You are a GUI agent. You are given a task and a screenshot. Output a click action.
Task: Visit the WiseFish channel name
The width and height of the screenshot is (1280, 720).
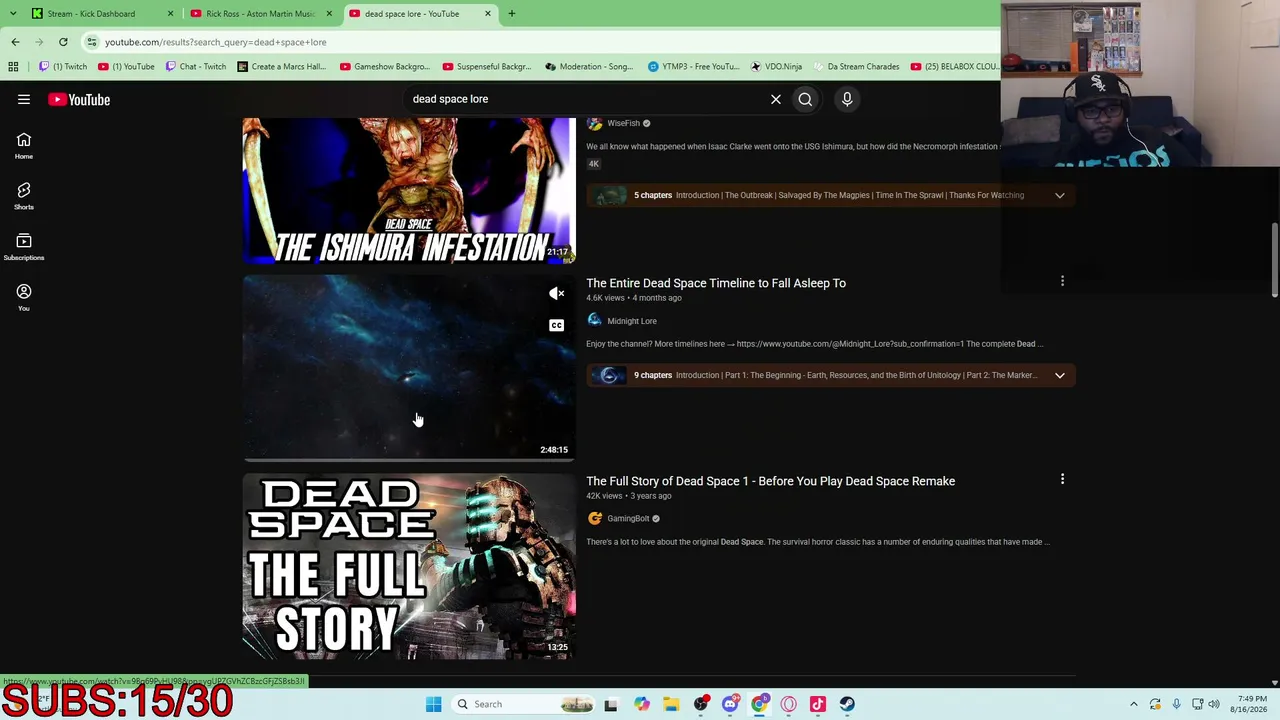(623, 123)
